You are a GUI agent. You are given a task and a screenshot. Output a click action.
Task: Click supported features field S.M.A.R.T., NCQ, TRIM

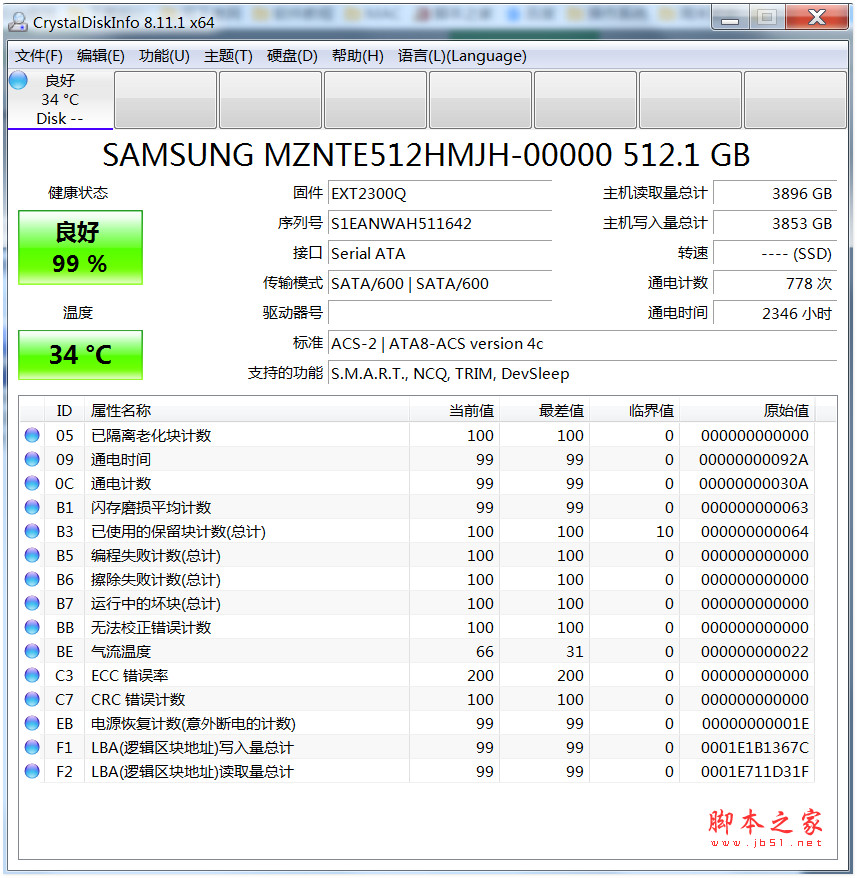583,373
